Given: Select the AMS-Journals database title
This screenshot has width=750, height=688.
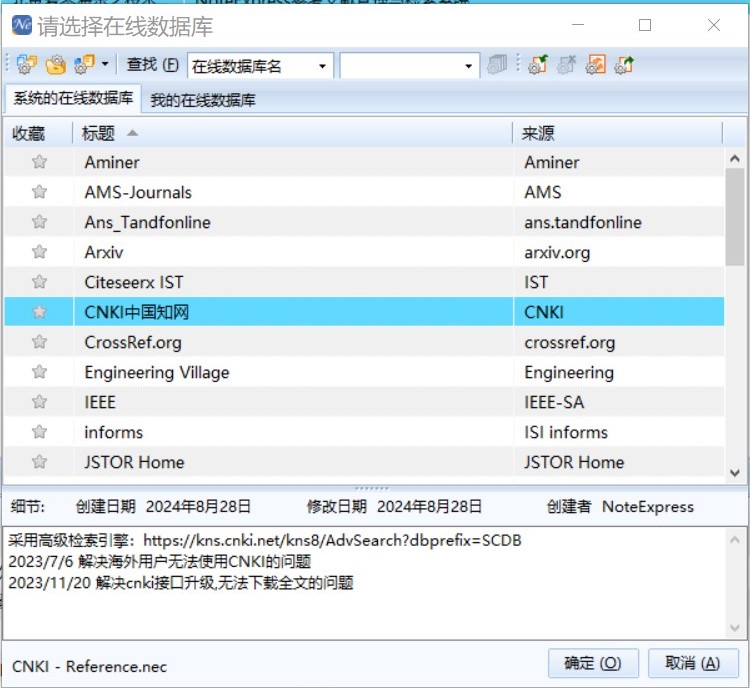Looking at the screenshot, I should (138, 192).
